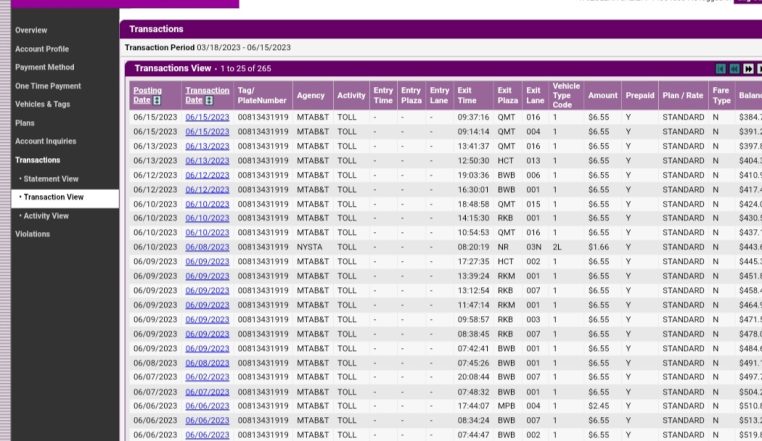Sort by Posting Date header link

[x=147, y=95]
